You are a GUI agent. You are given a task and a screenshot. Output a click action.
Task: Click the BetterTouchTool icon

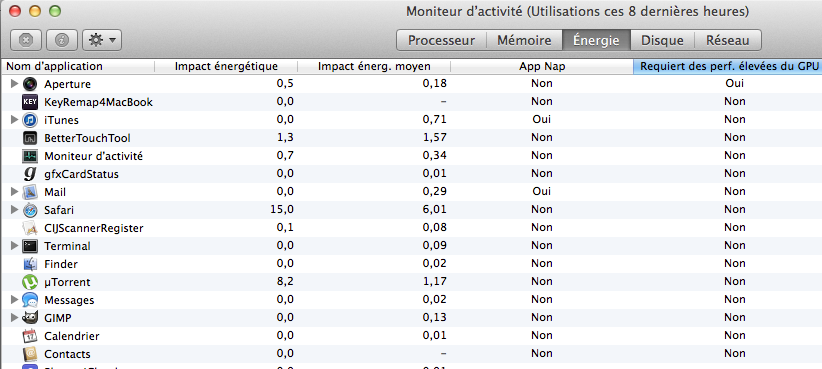tap(30, 138)
